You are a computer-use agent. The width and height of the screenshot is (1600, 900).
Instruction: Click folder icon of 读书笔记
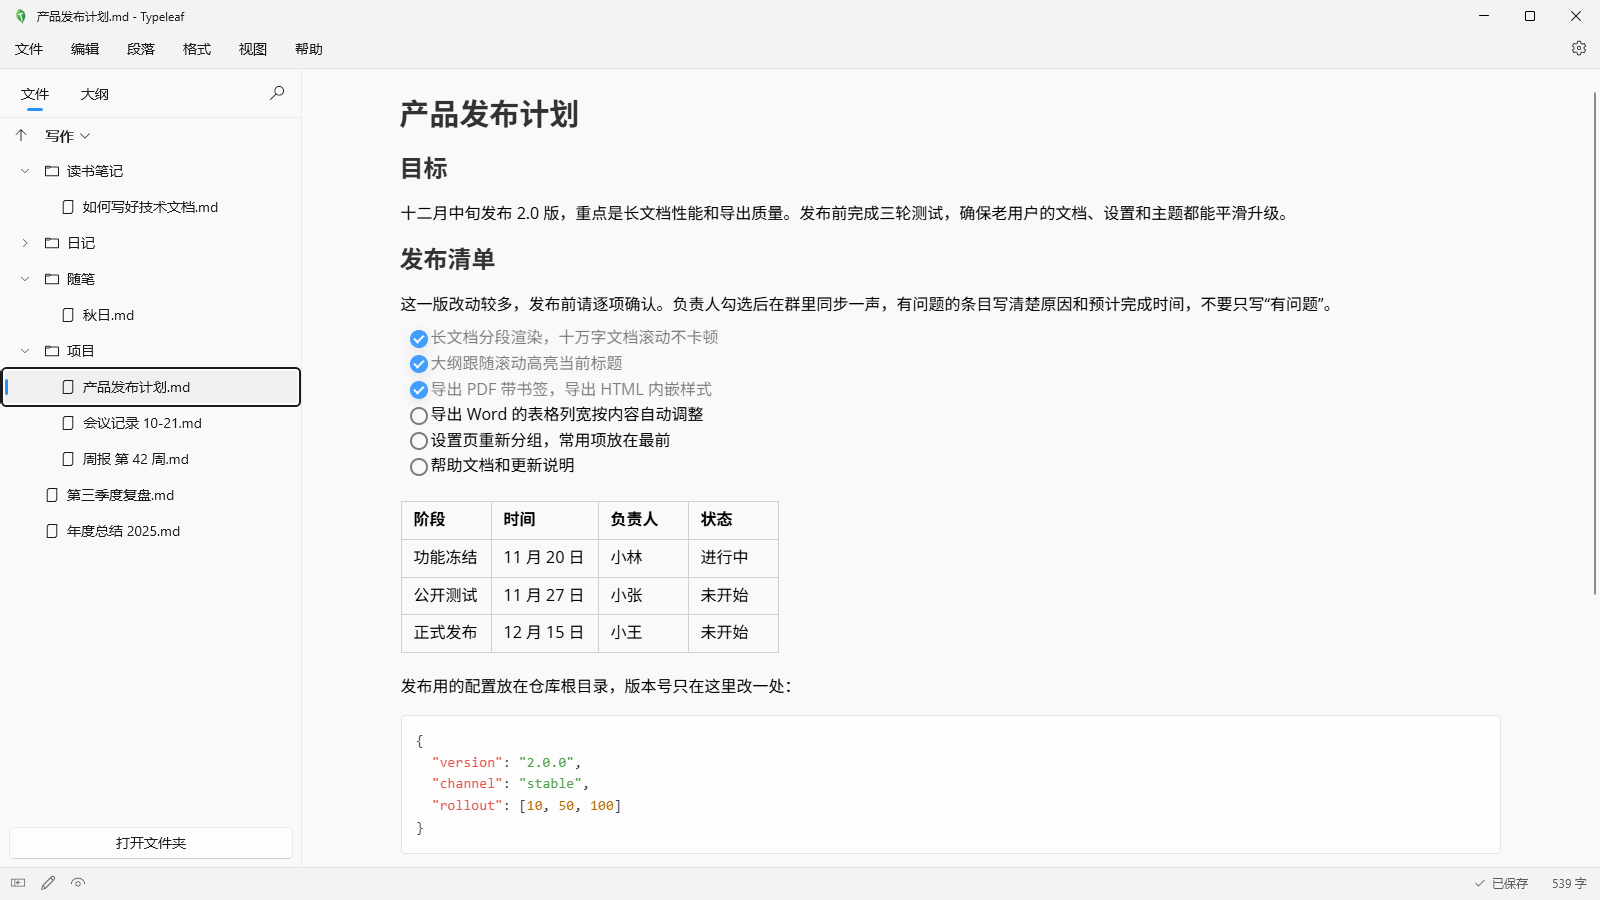52,171
